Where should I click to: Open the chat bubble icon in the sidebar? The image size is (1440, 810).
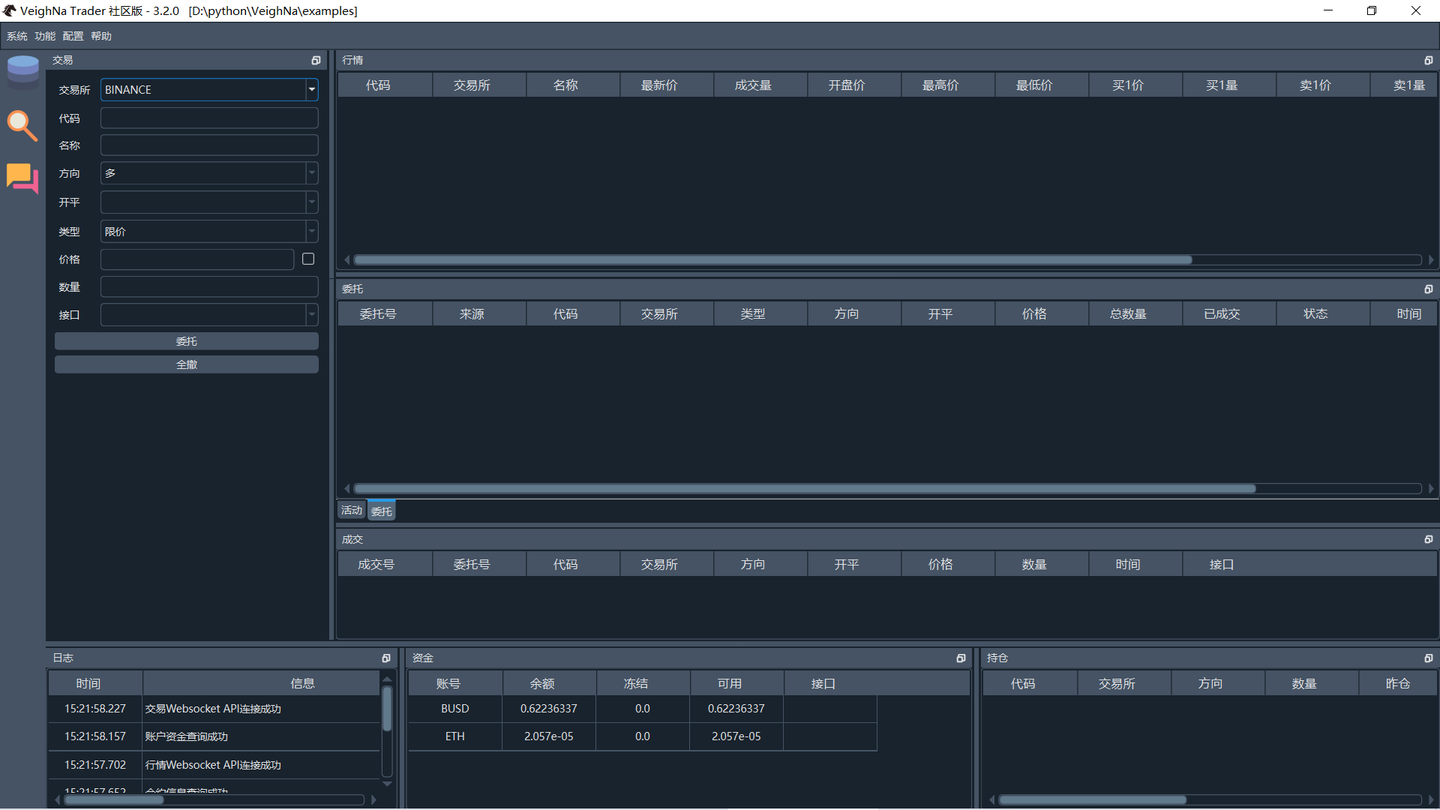click(22, 178)
